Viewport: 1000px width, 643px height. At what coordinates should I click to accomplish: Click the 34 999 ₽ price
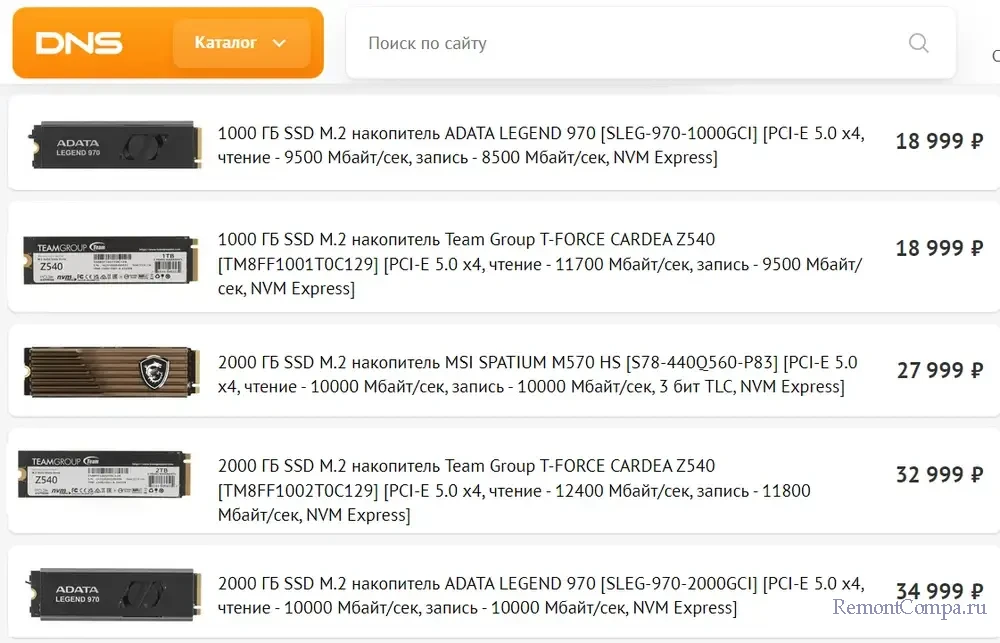point(939,590)
